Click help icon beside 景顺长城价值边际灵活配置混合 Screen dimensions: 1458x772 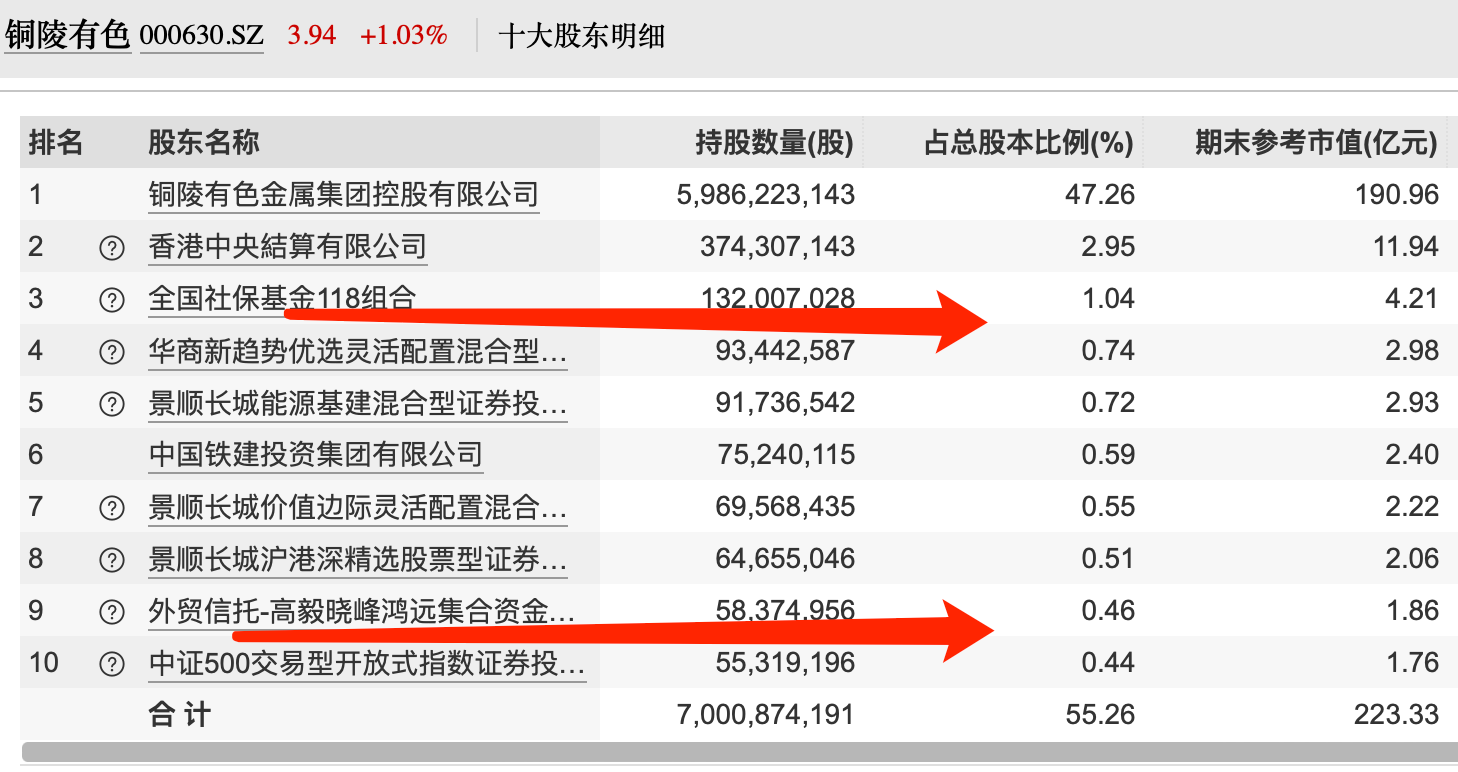pyautogui.click(x=112, y=507)
